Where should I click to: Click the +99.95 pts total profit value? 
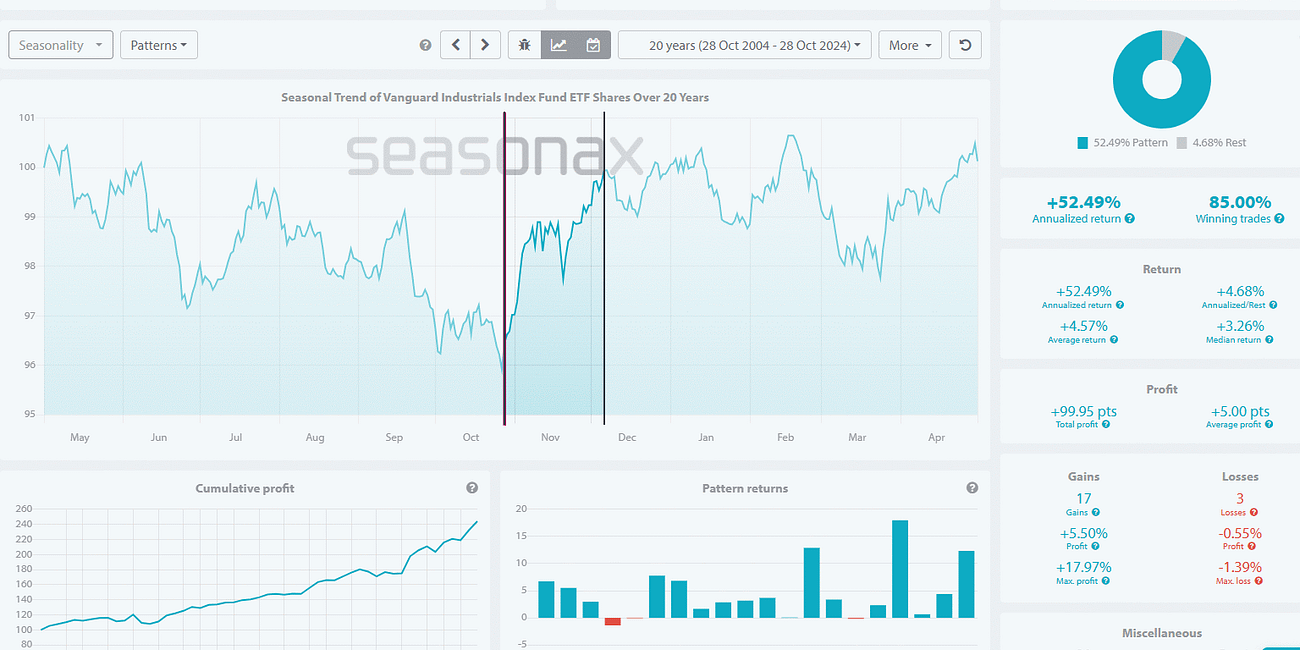coord(1083,411)
